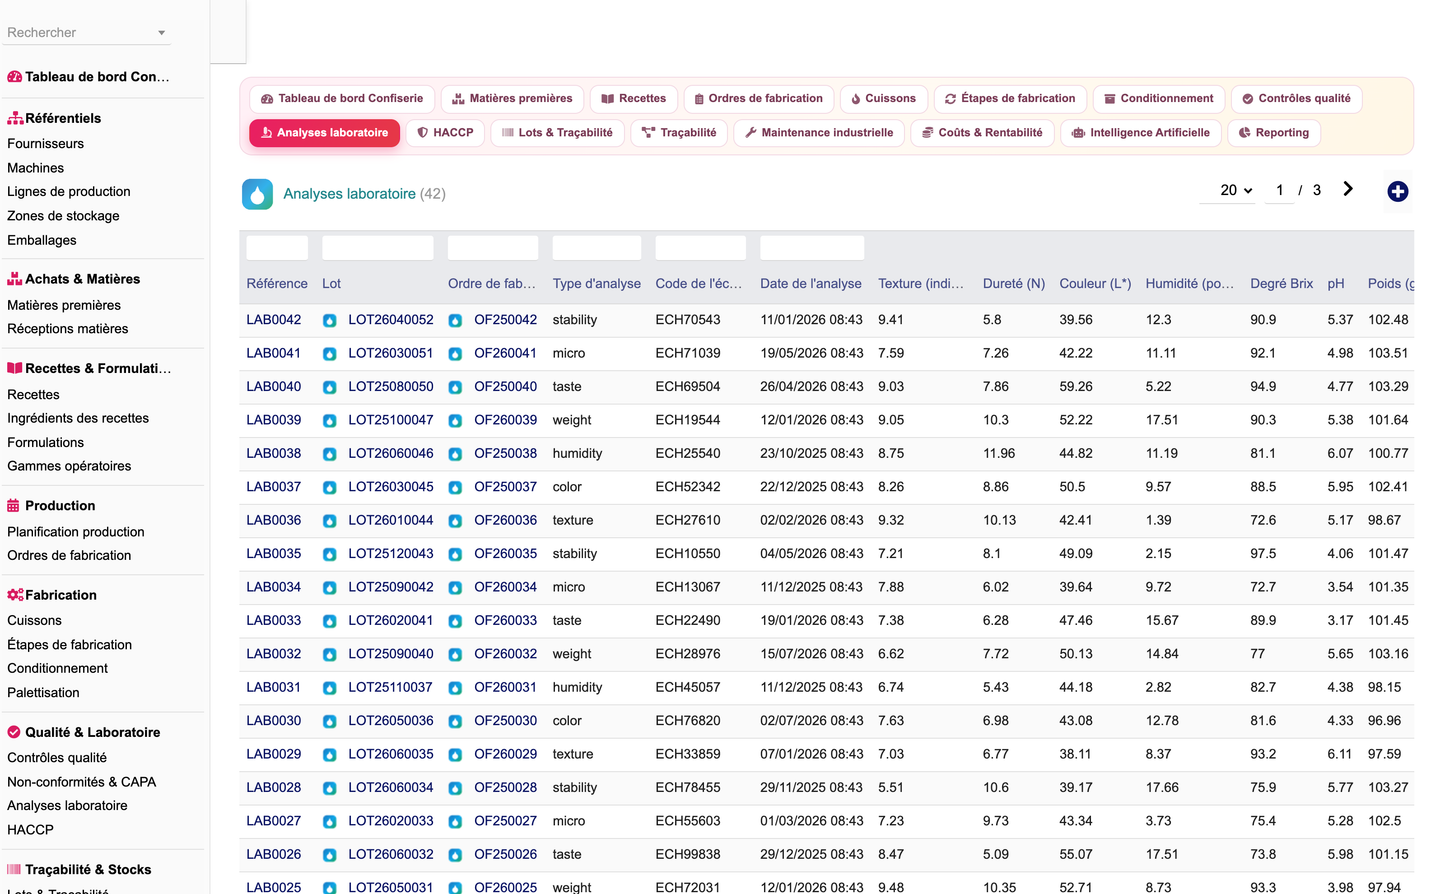
Task: Open the Contrôles qualité tab
Action: click(1296, 98)
